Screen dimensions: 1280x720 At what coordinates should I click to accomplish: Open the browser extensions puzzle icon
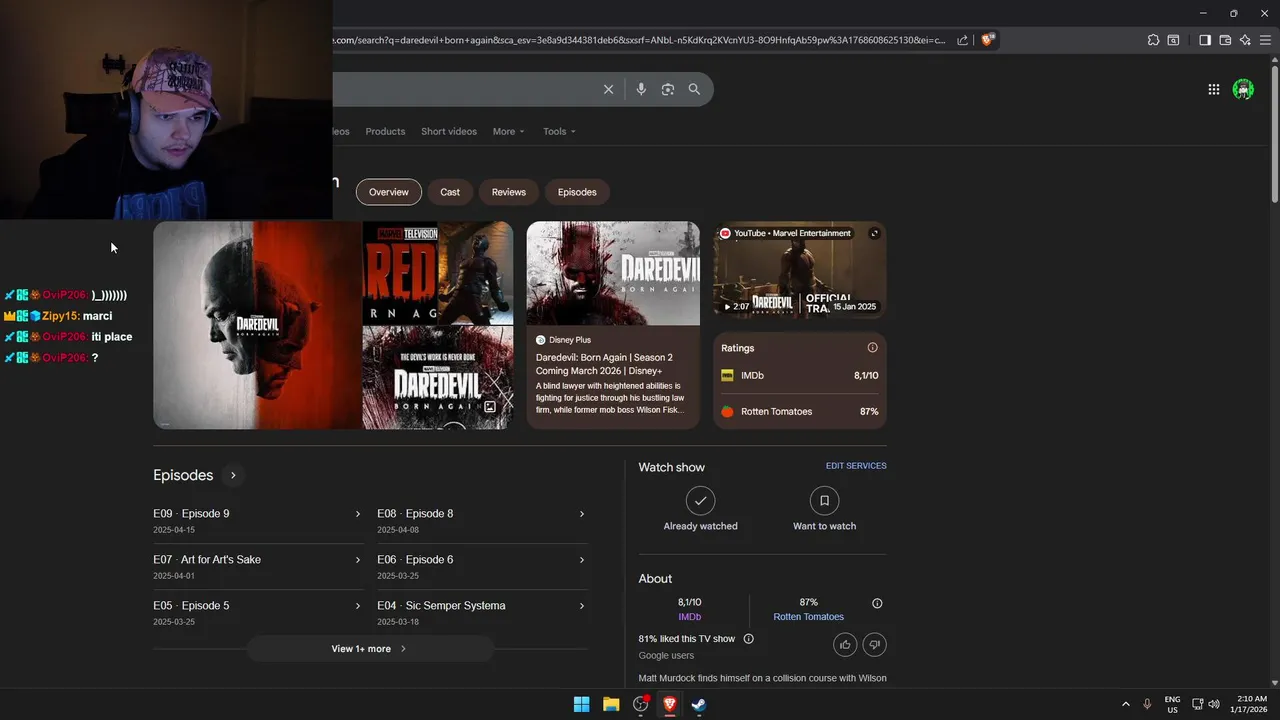pyautogui.click(x=1153, y=40)
